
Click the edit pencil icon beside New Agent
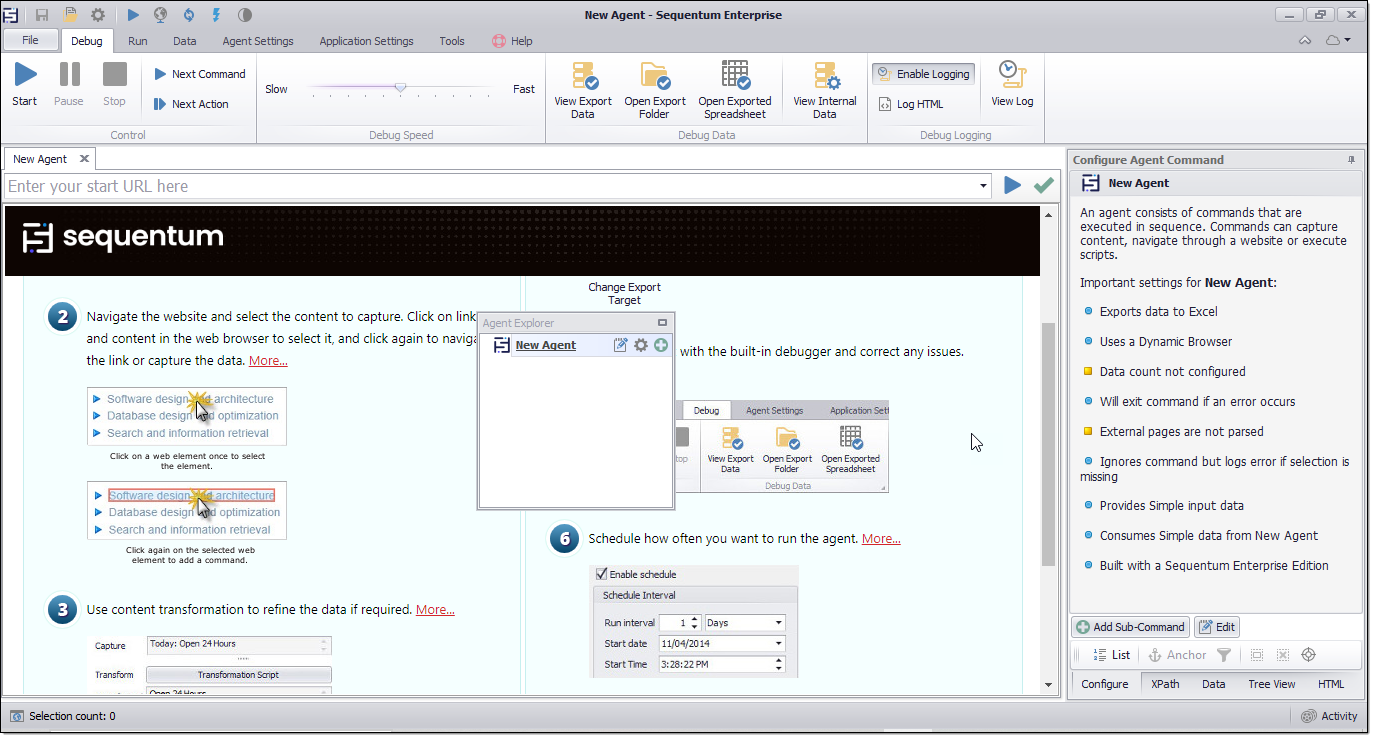[621, 345]
